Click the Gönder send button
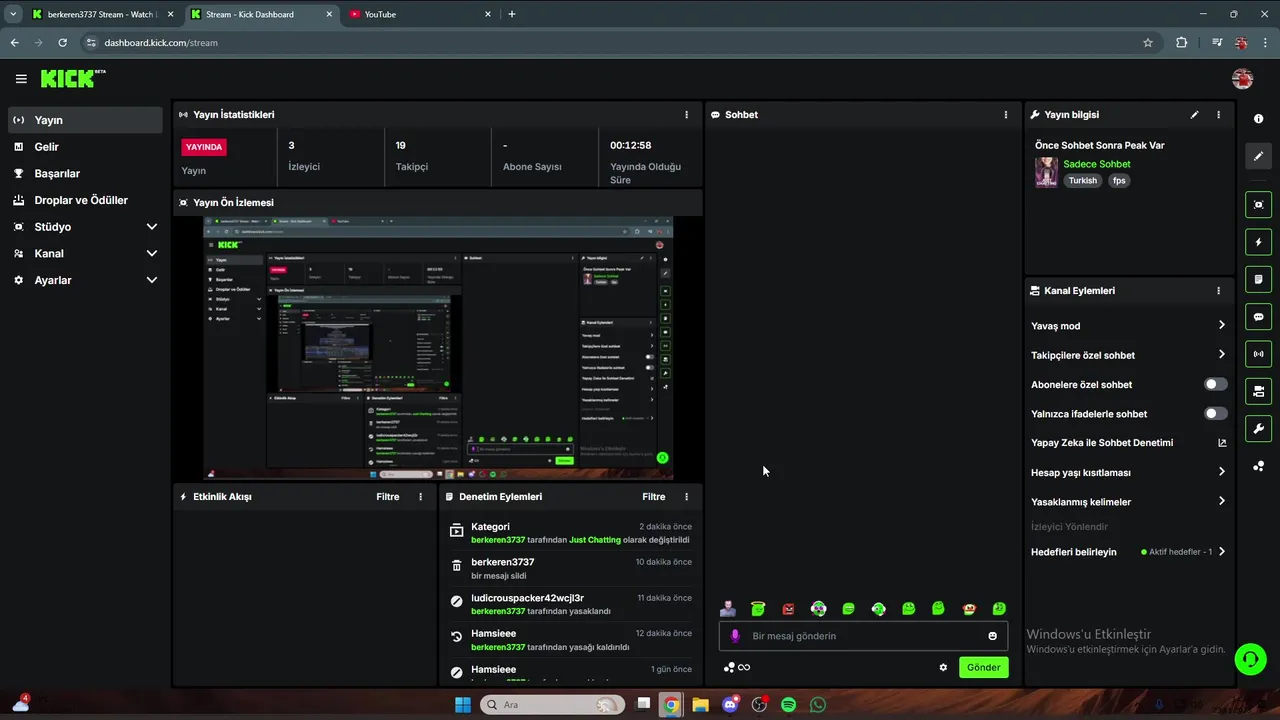This screenshot has height=720, width=1280. pyautogui.click(x=983, y=668)
